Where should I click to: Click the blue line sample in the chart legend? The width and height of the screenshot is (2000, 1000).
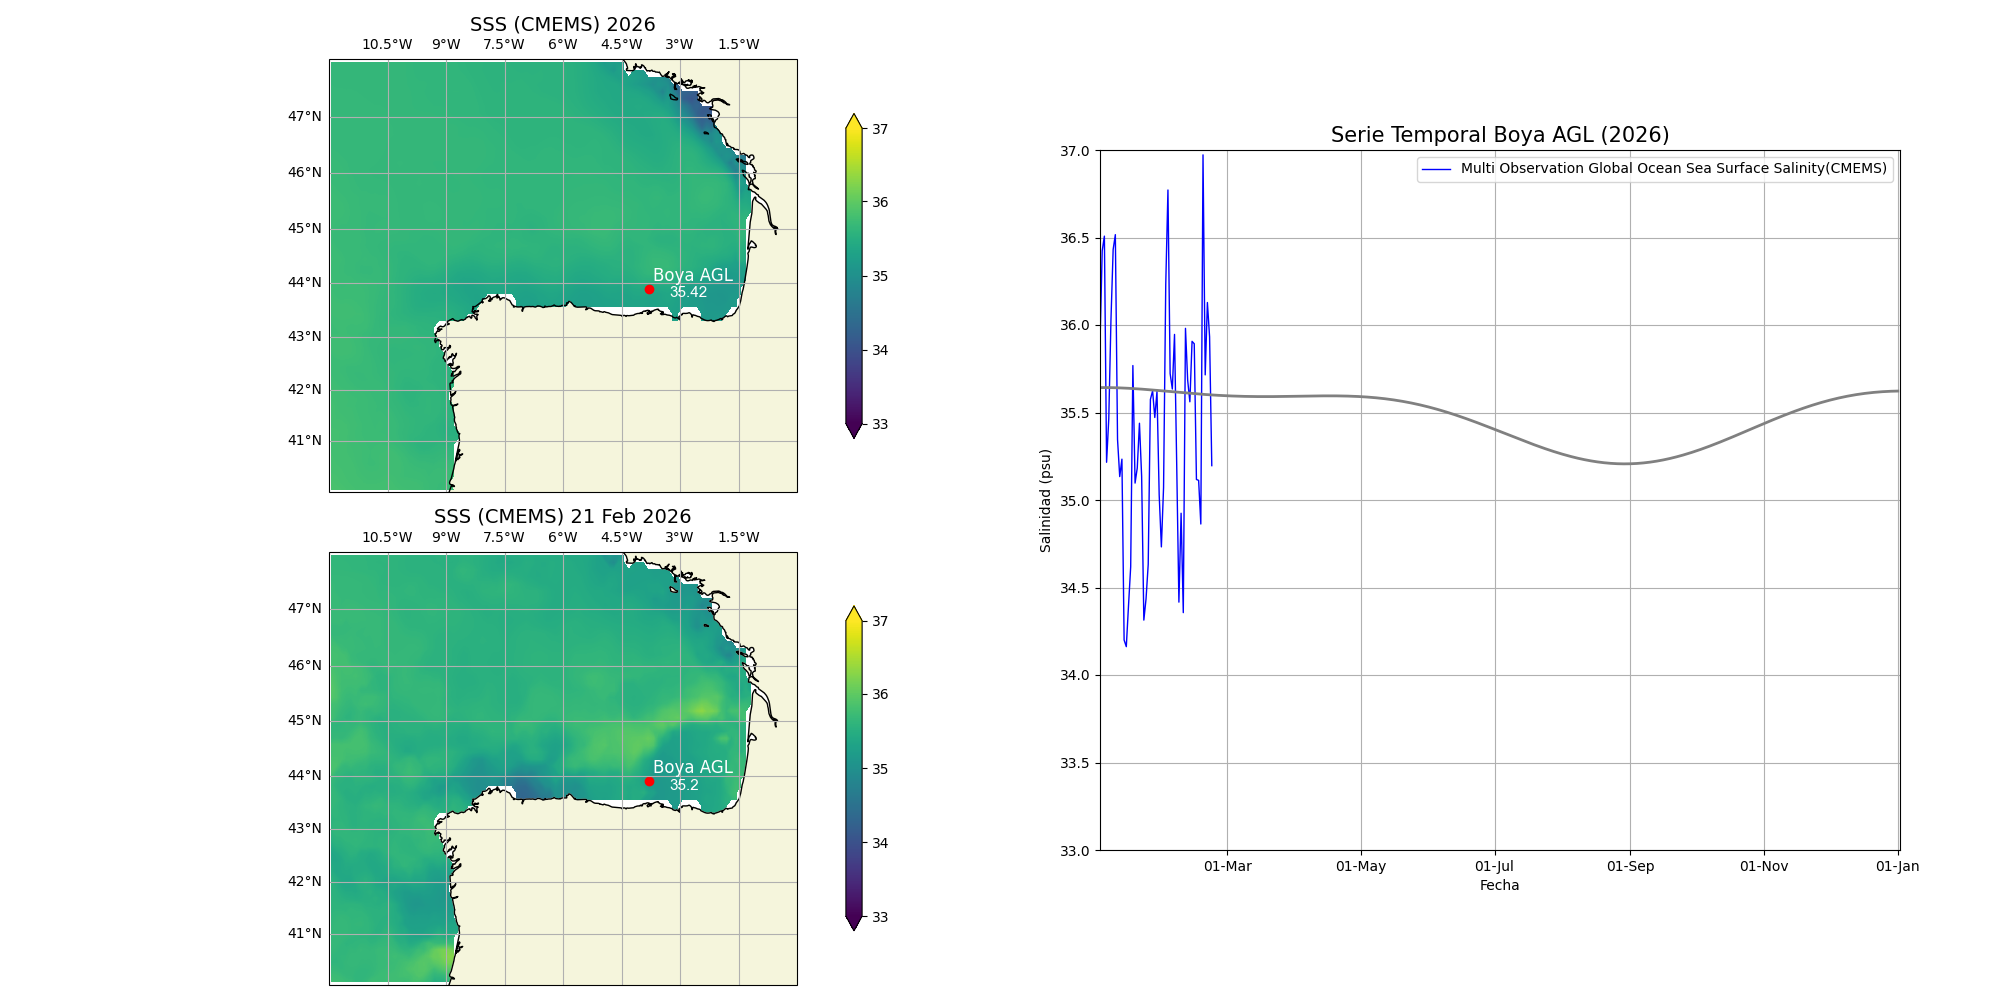point(1436,169)
